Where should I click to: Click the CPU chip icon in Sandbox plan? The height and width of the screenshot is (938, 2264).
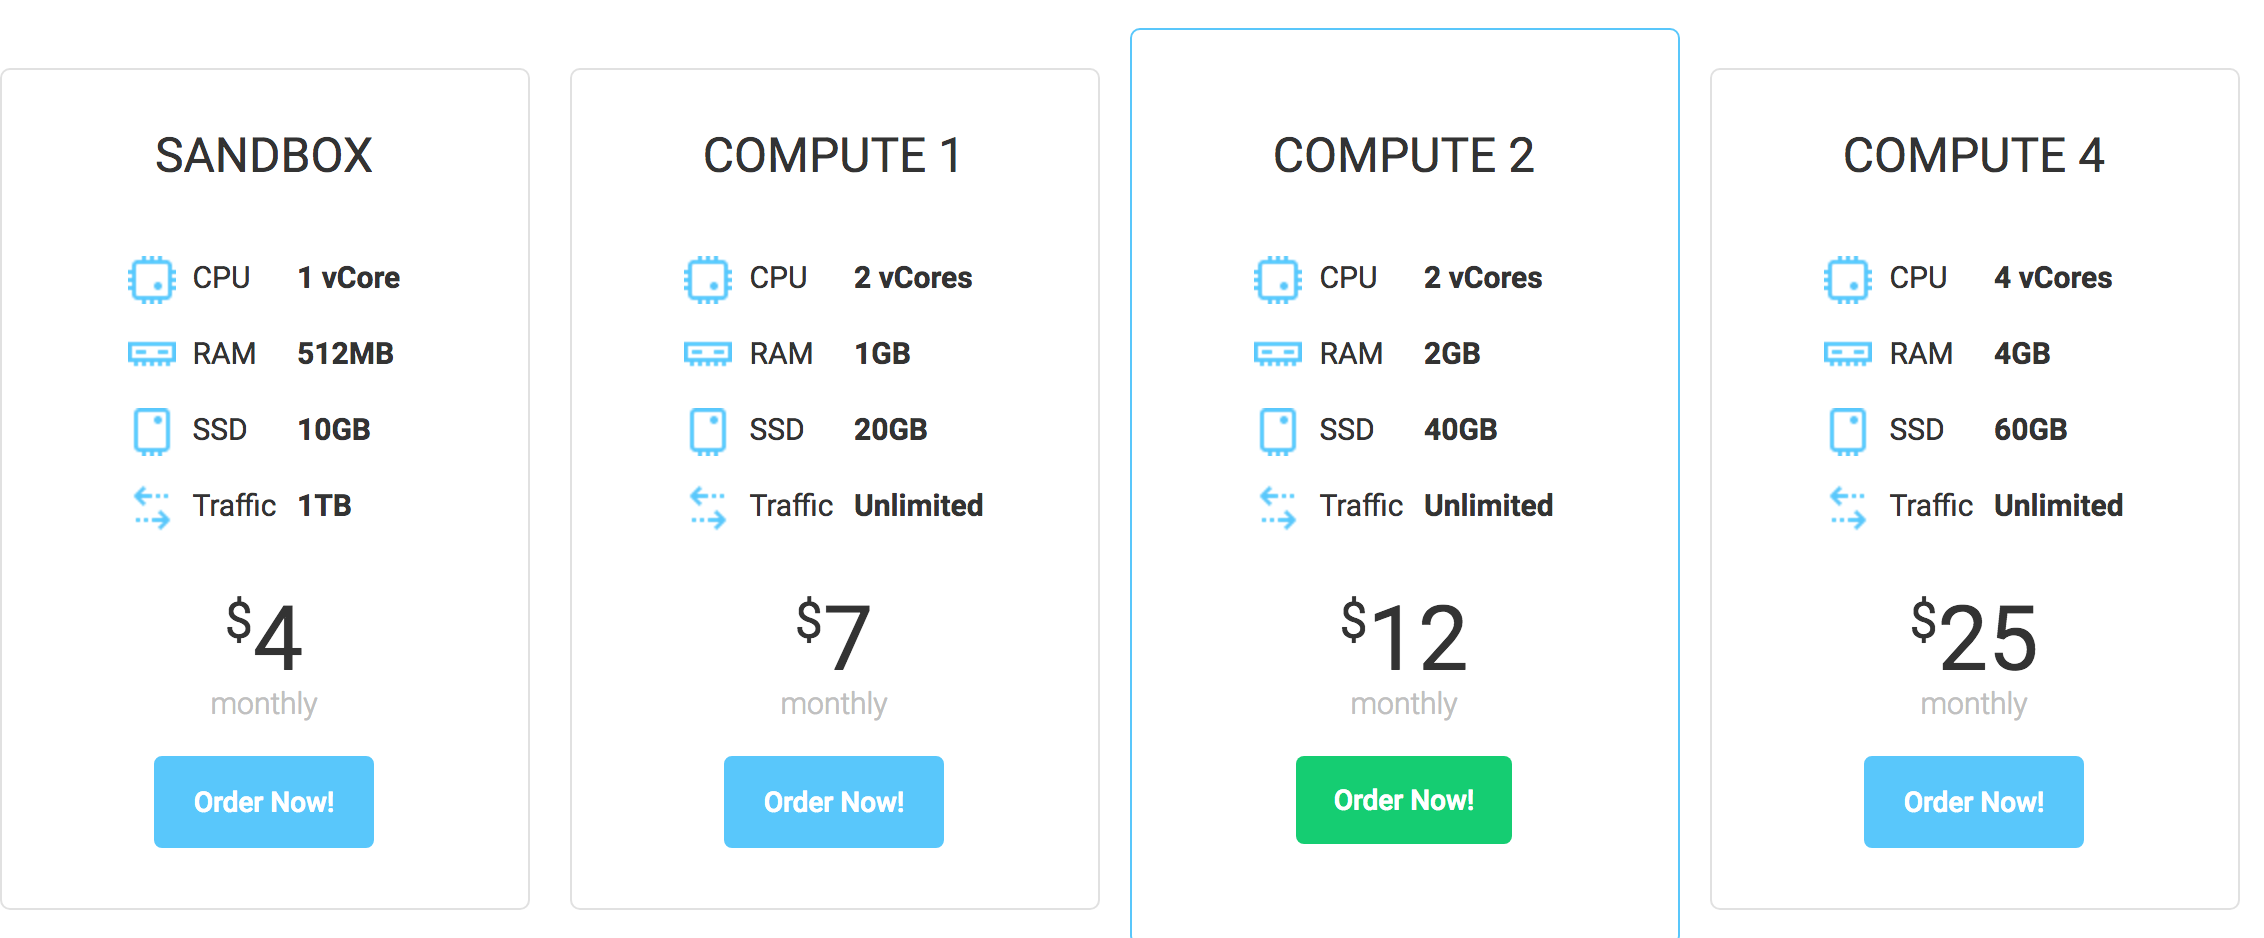pyautogui.click(x=152, y=279)
